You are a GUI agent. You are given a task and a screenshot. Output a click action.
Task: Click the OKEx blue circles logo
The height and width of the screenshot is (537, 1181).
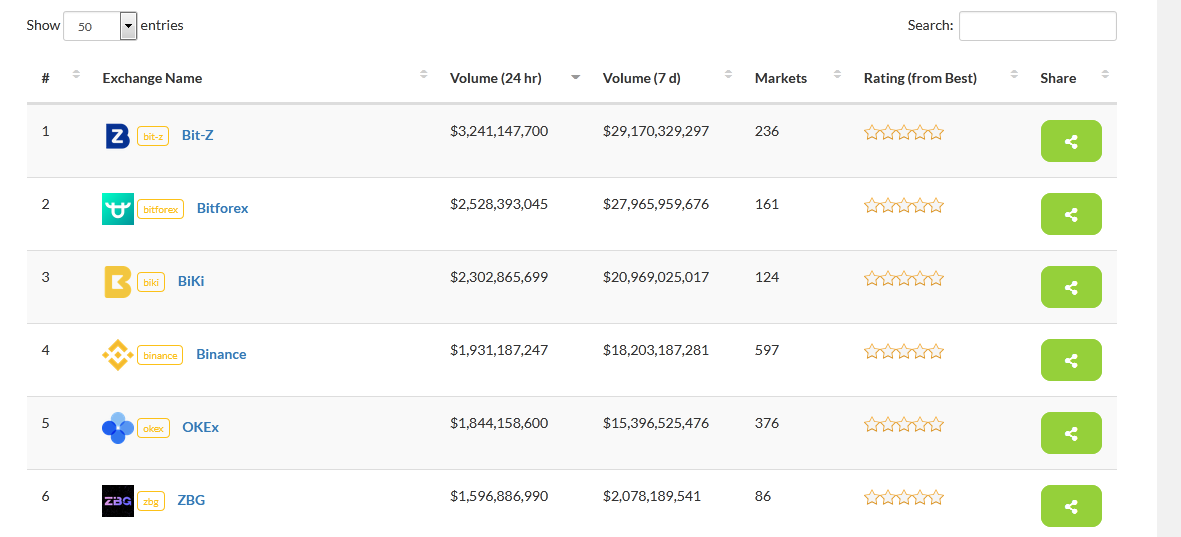tap(117, 428)
